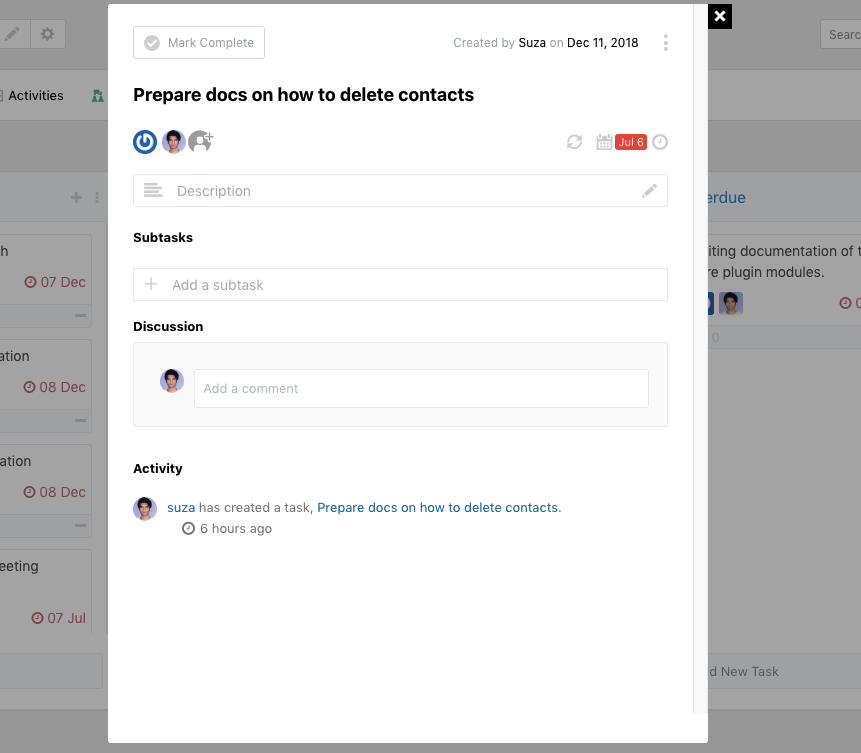861x753 pixels.
Task: Click the pencil edit icon in Description
Action: coord(650,191)
